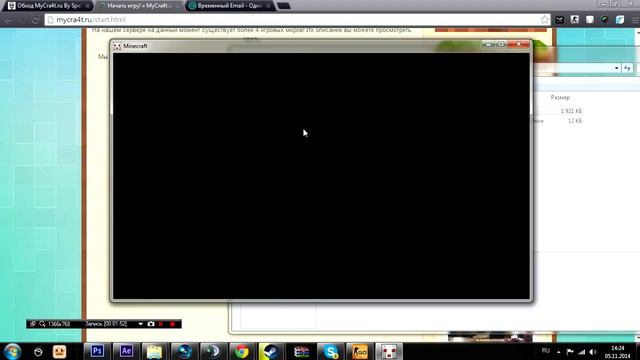Close the Временный Email tab
The image size is (640, 360).
tap(268, 6)
